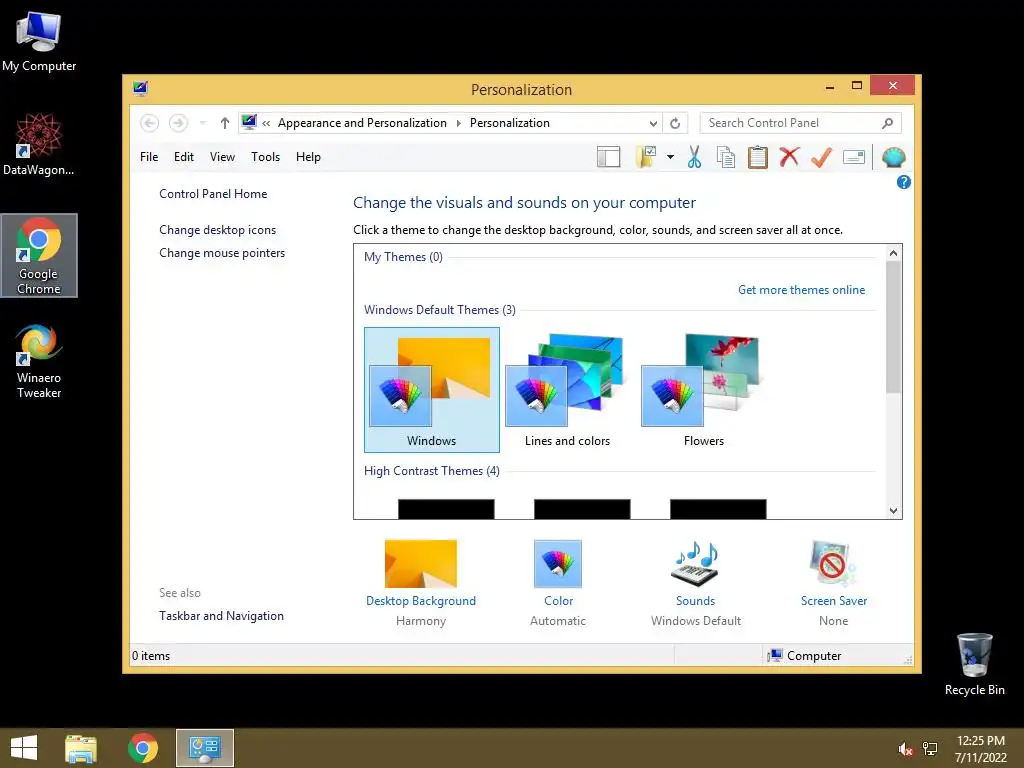This screenshot has height=768, width=1024.
Task: Open the Windows Start button
Action: [24, 748]
